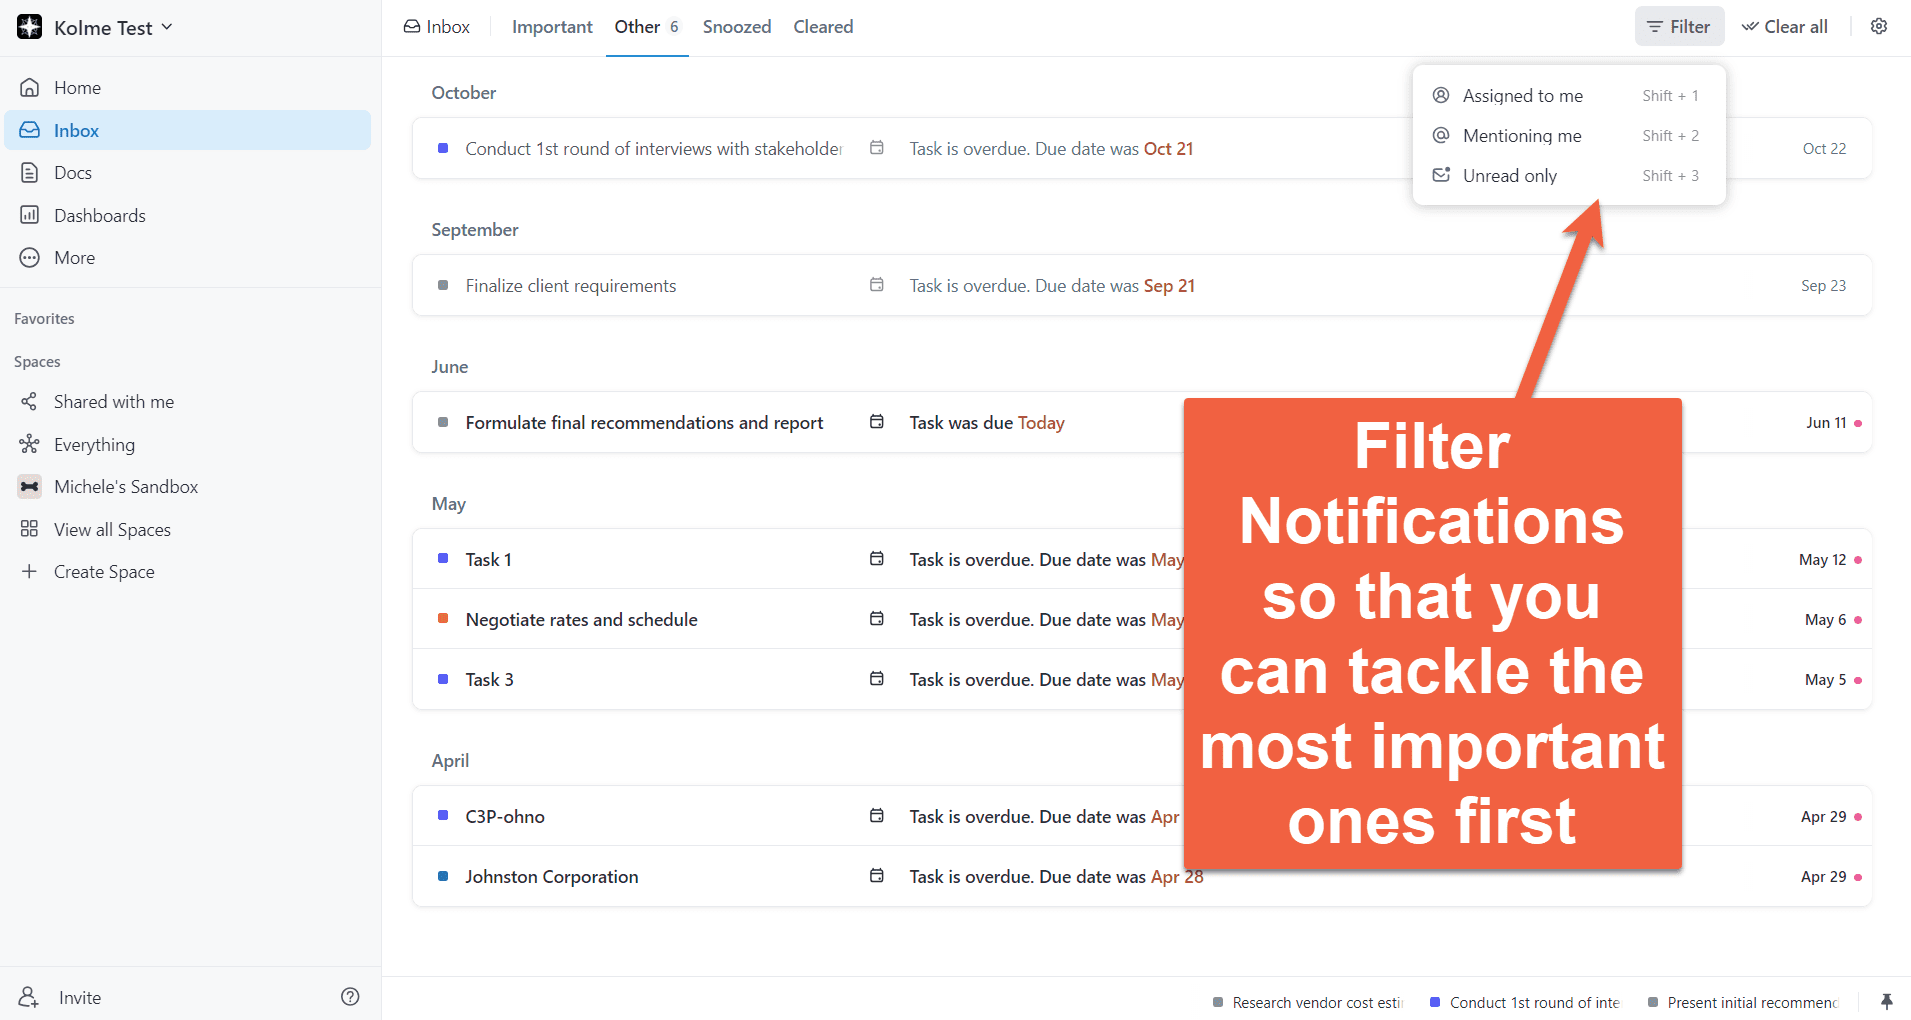Click Create Space in sidebar
The width and height of the screenshot is (1911, 1020).
point(103,572)
